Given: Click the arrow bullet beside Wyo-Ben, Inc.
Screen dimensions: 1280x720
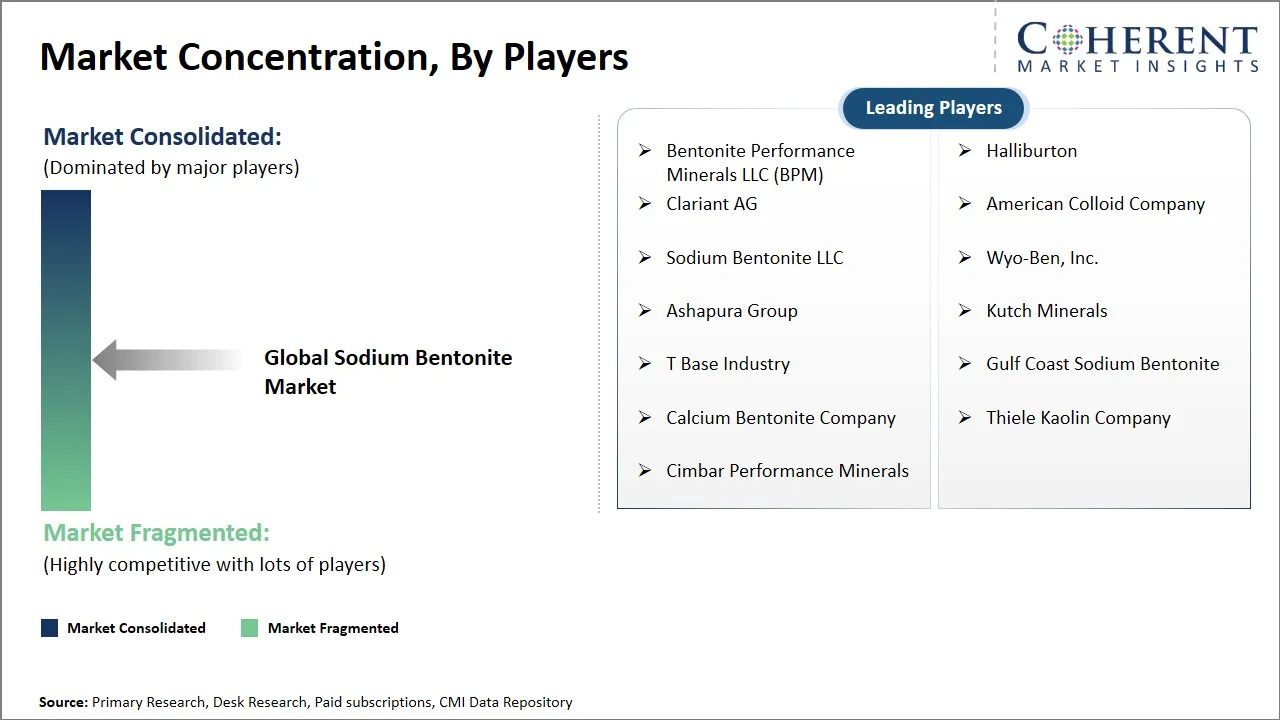Looking at the screenshot, I should click(965, 258).
